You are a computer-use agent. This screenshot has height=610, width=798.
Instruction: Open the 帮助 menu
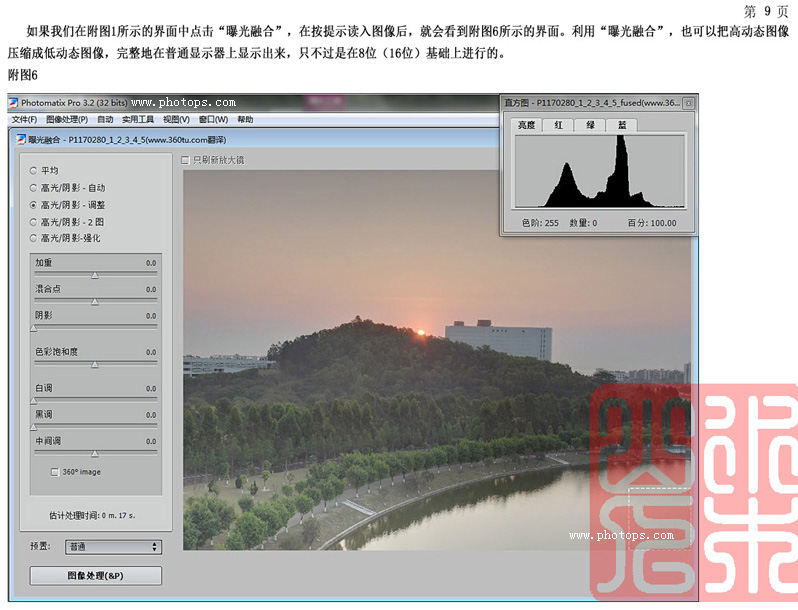[x=245, y=120]
